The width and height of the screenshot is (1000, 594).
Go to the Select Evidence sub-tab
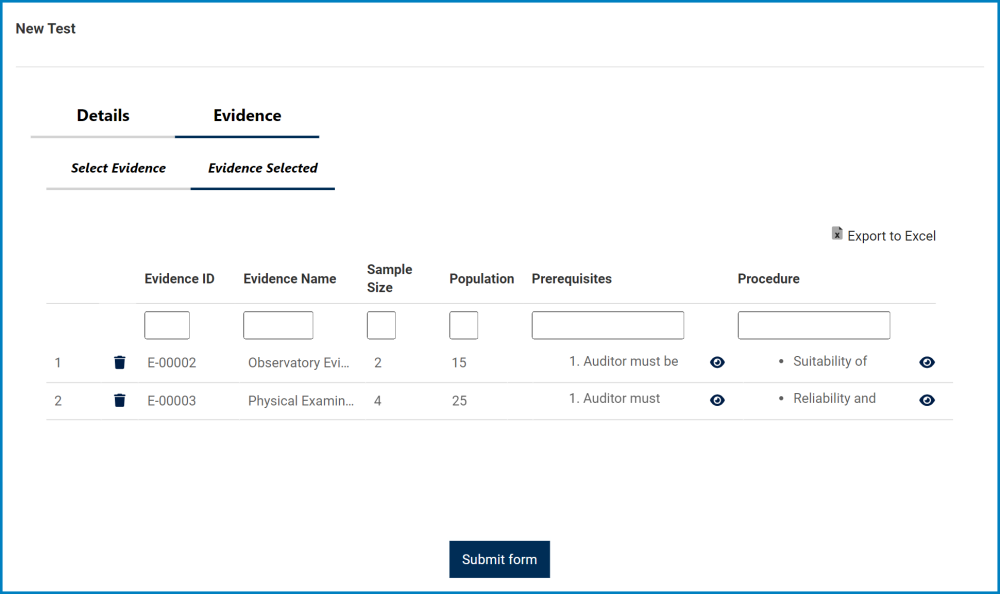click(x=117, y=168)
